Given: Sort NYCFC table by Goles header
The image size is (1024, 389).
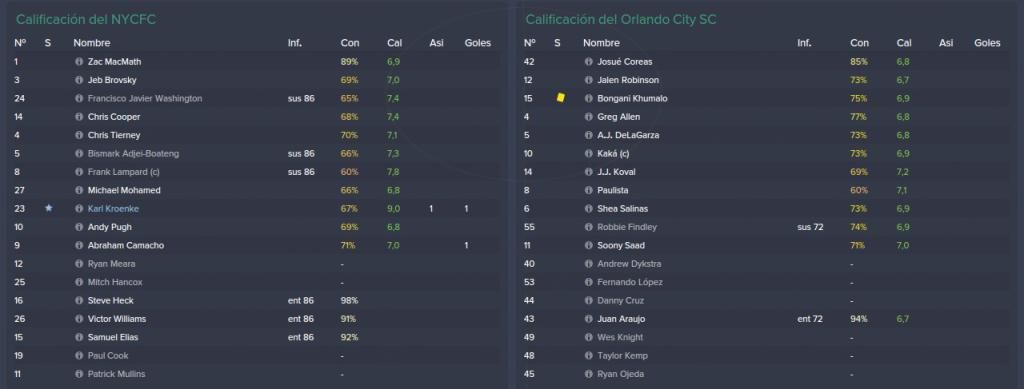Looking at the screenshot, I should pyautogui.click(x=477, y=43).
